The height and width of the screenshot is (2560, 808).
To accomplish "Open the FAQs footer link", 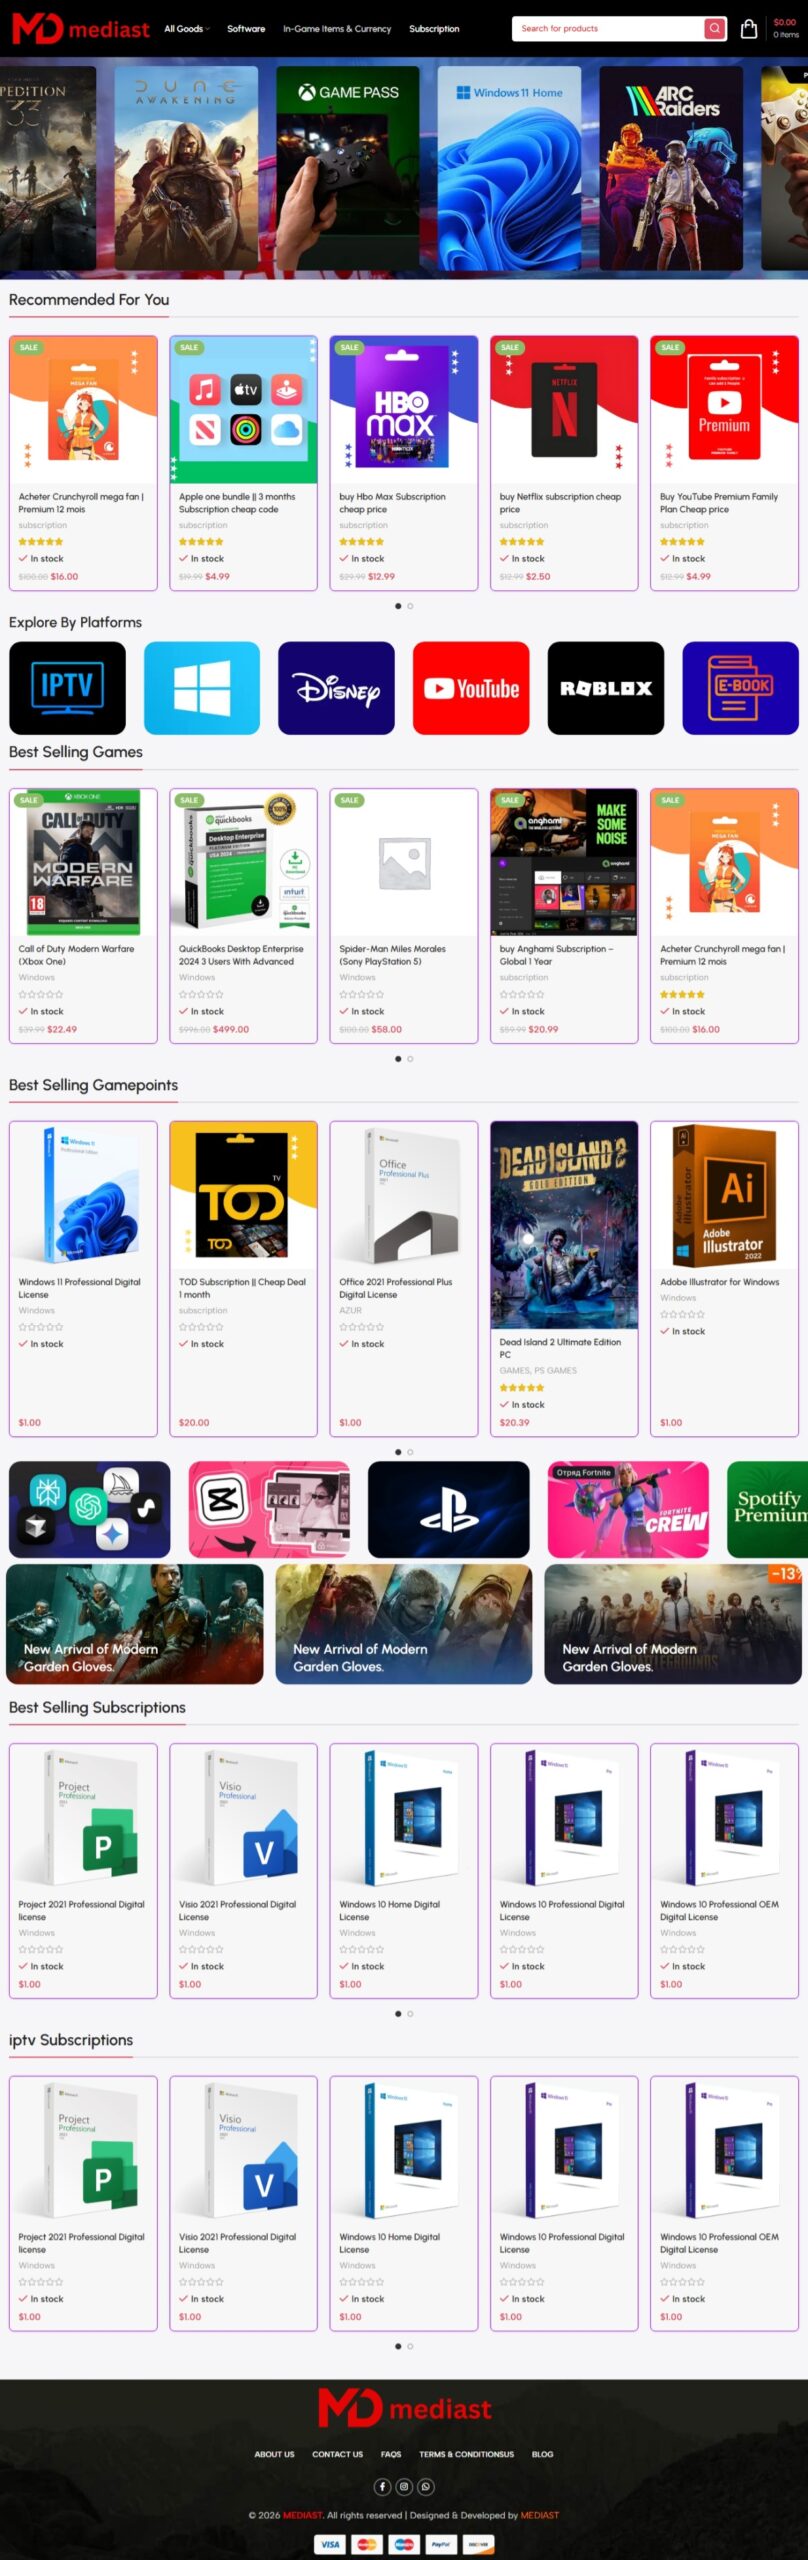I will point(391,2454).
